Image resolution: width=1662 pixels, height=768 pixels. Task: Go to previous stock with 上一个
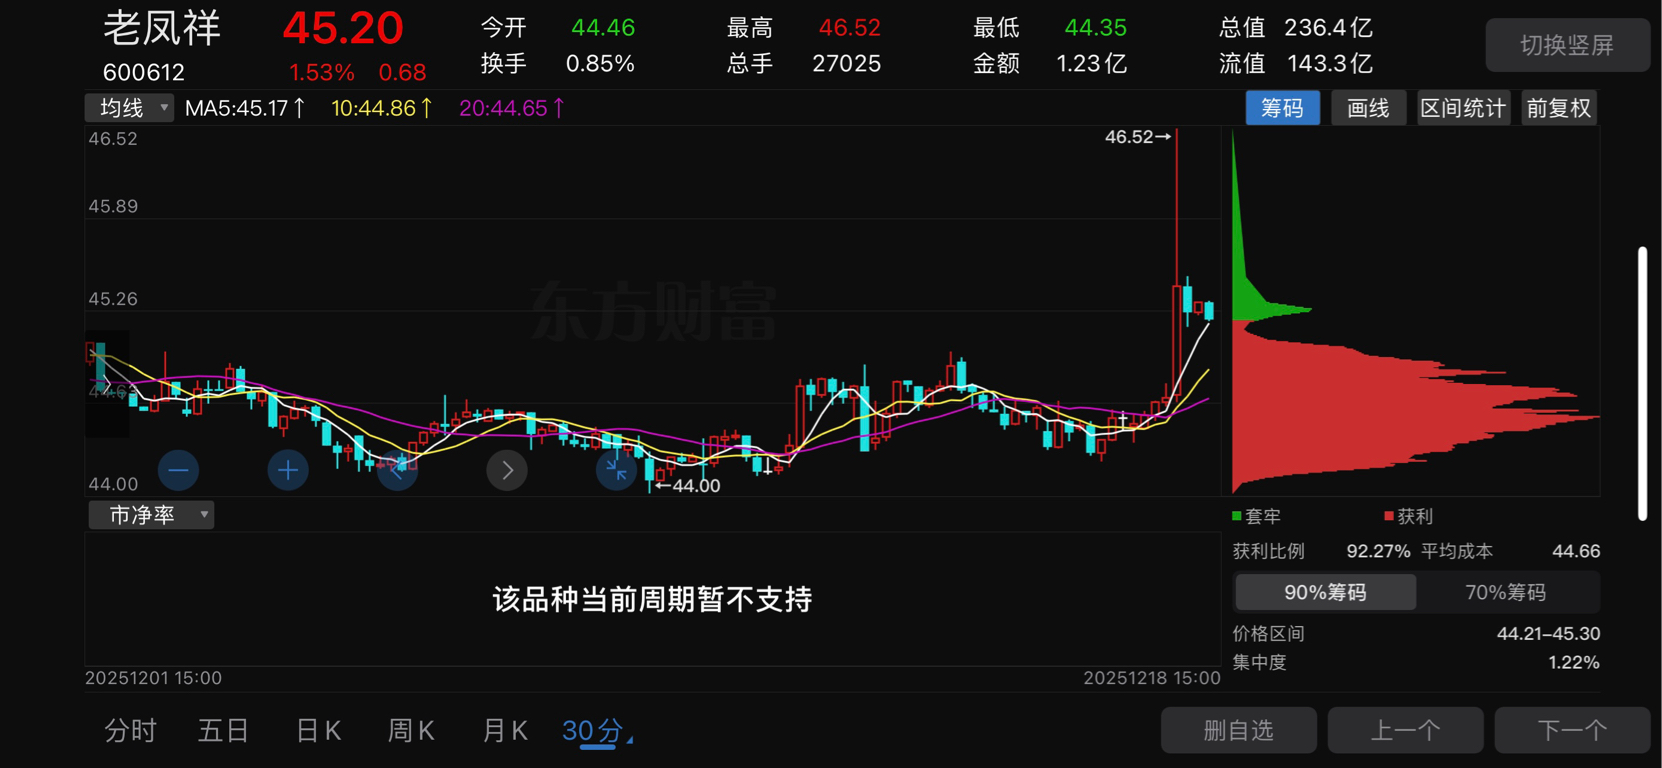click(1405, 730)
